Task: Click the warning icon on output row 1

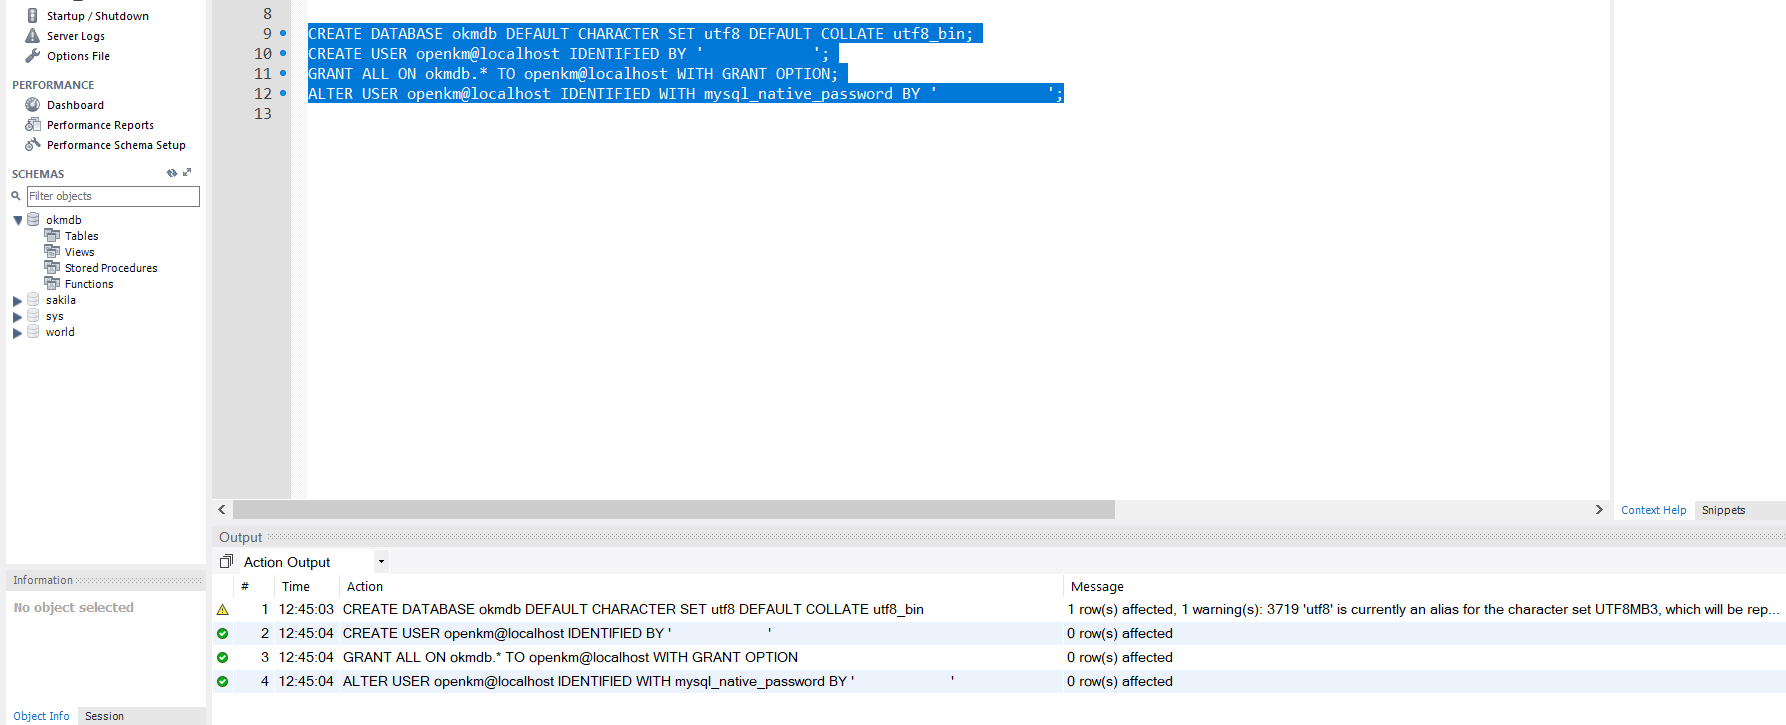Action: pos(222,609)
